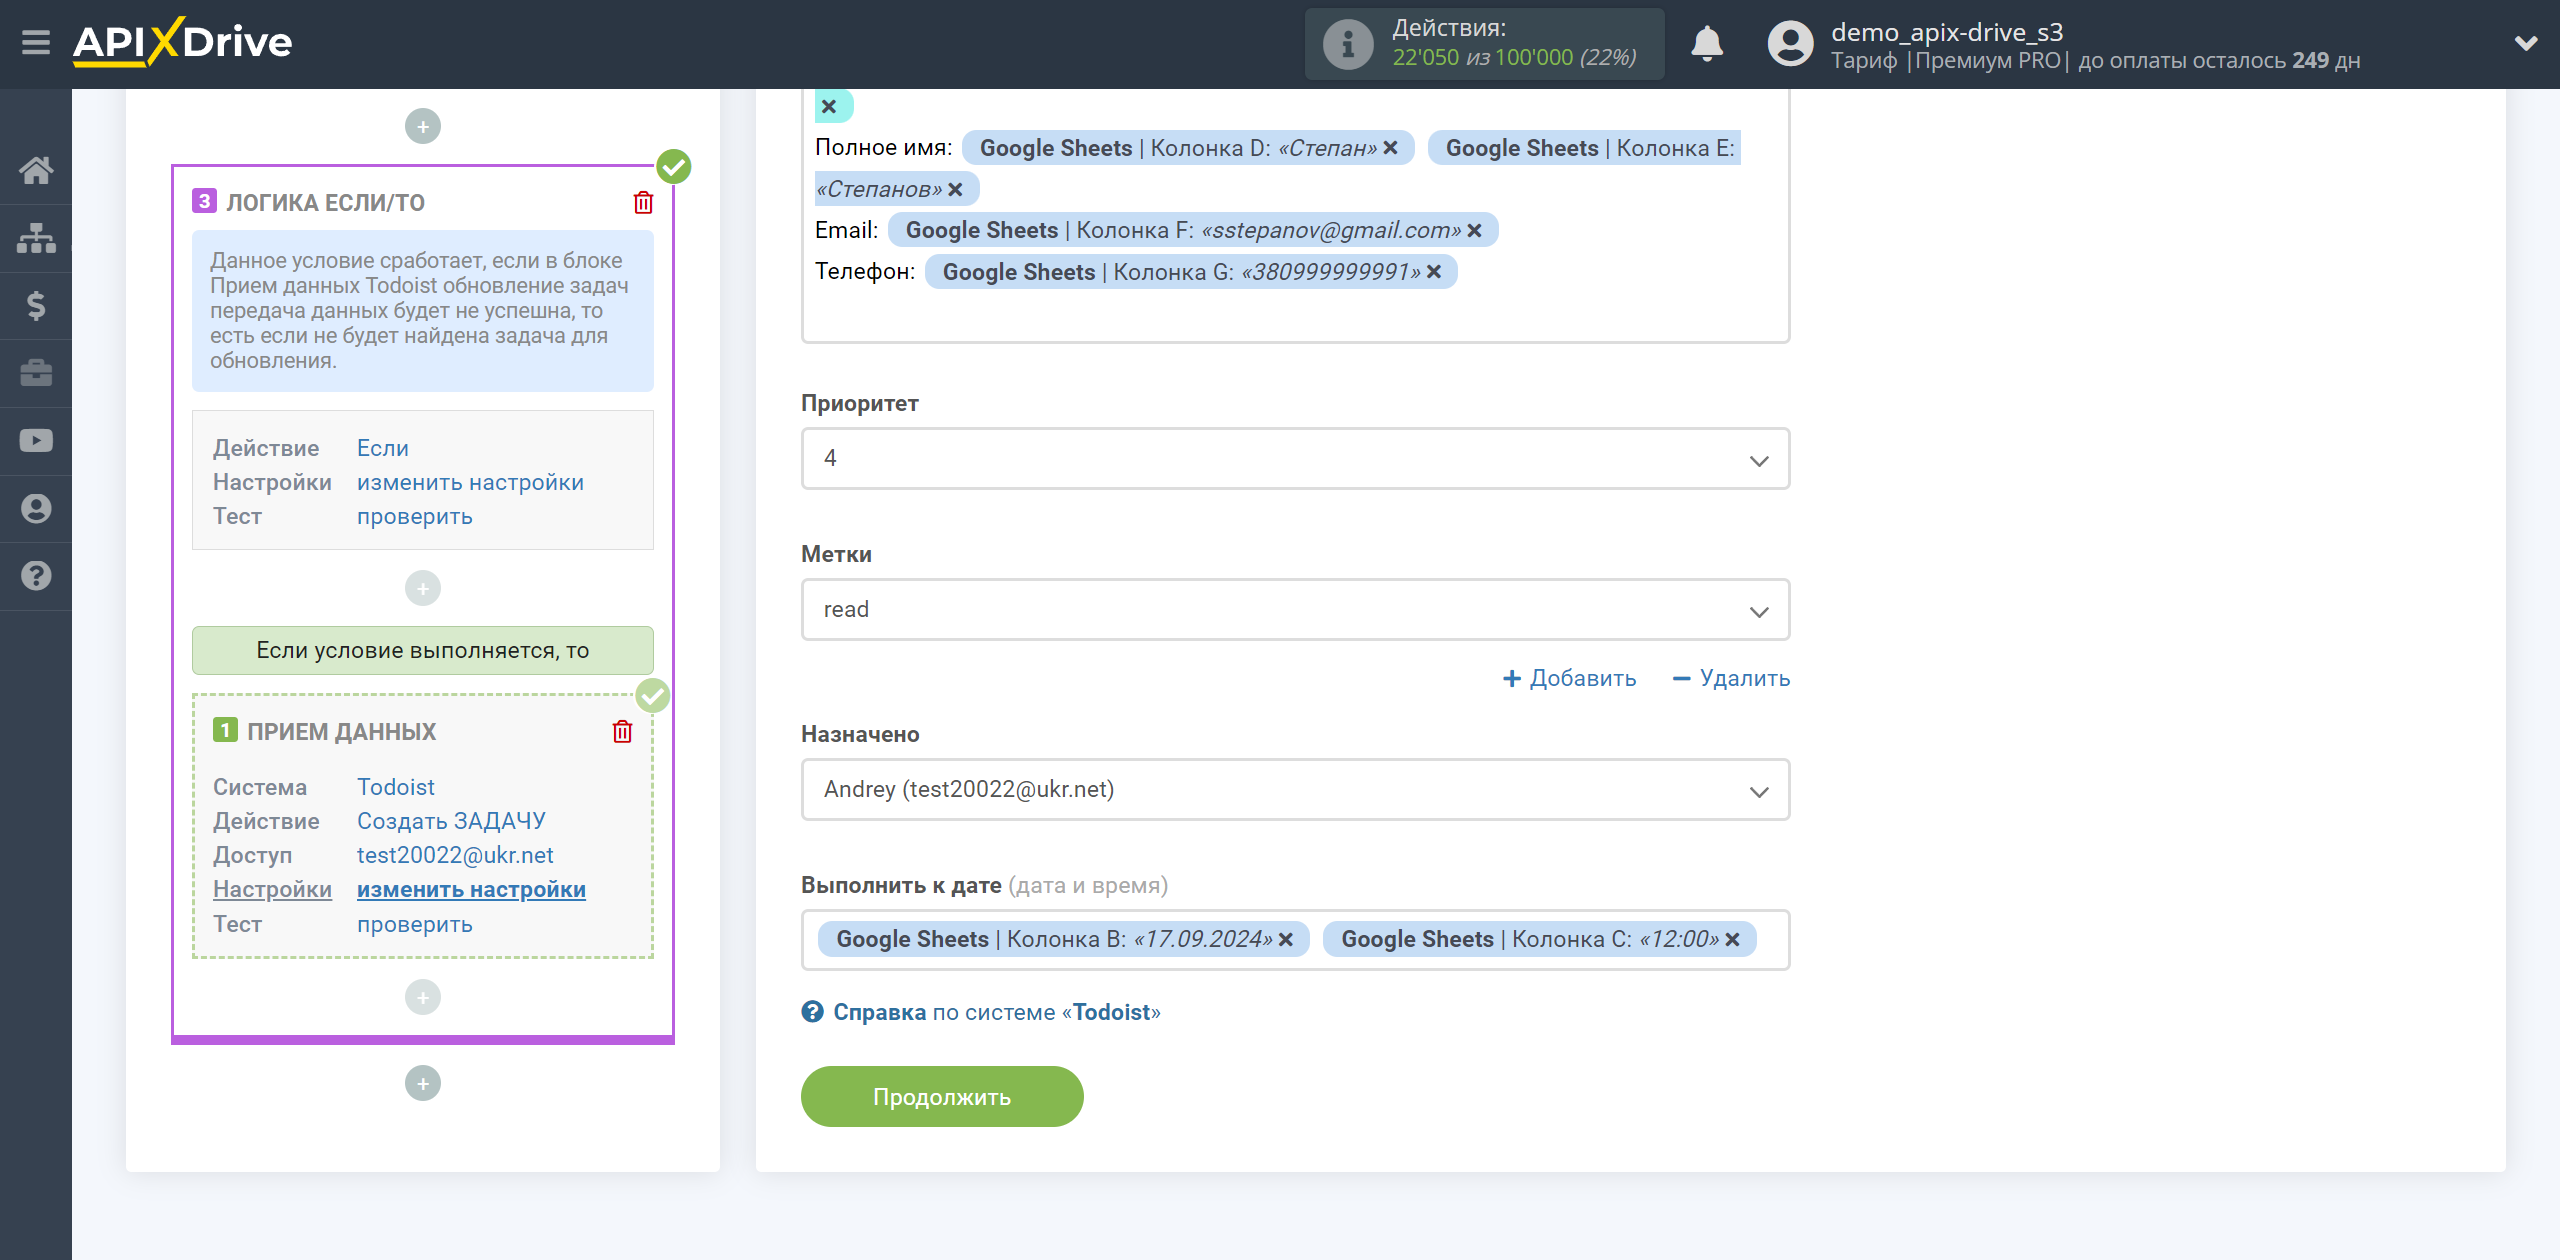Click the ПРИЕМ ДАННЫХ title
The image size is (2560, 1260).
(341, 731)
